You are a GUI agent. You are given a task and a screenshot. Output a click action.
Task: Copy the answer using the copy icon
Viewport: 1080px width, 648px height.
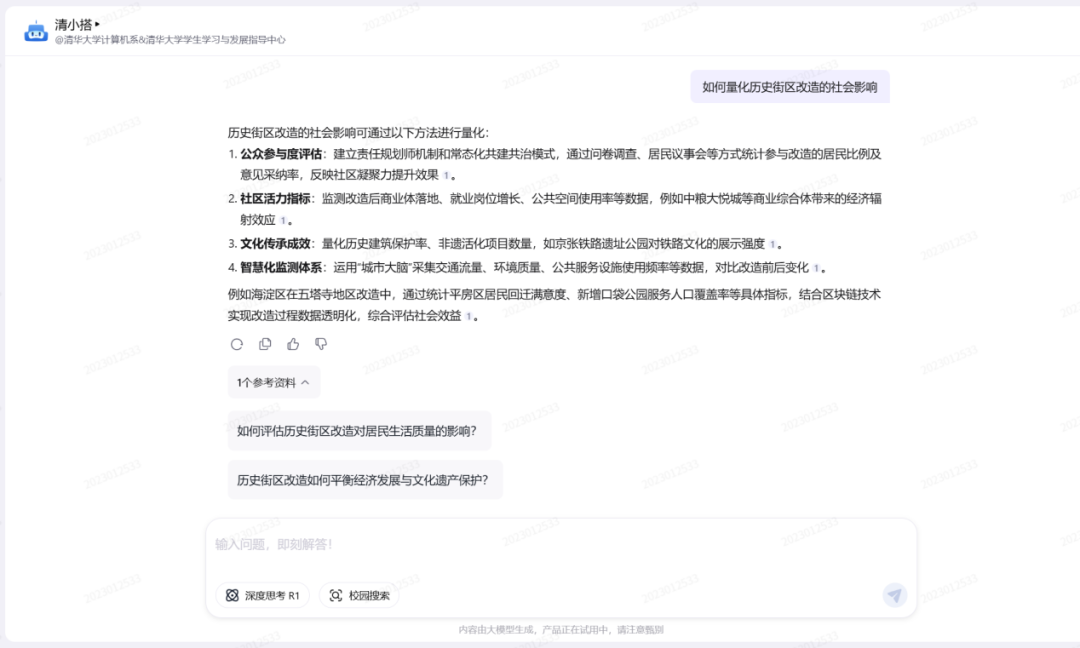(x=264, y=344)
